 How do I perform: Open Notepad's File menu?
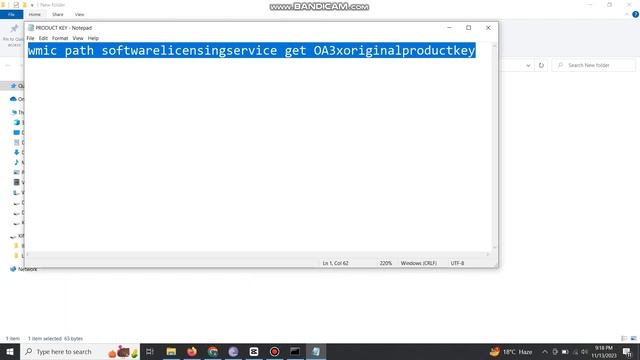click(31, 38)
